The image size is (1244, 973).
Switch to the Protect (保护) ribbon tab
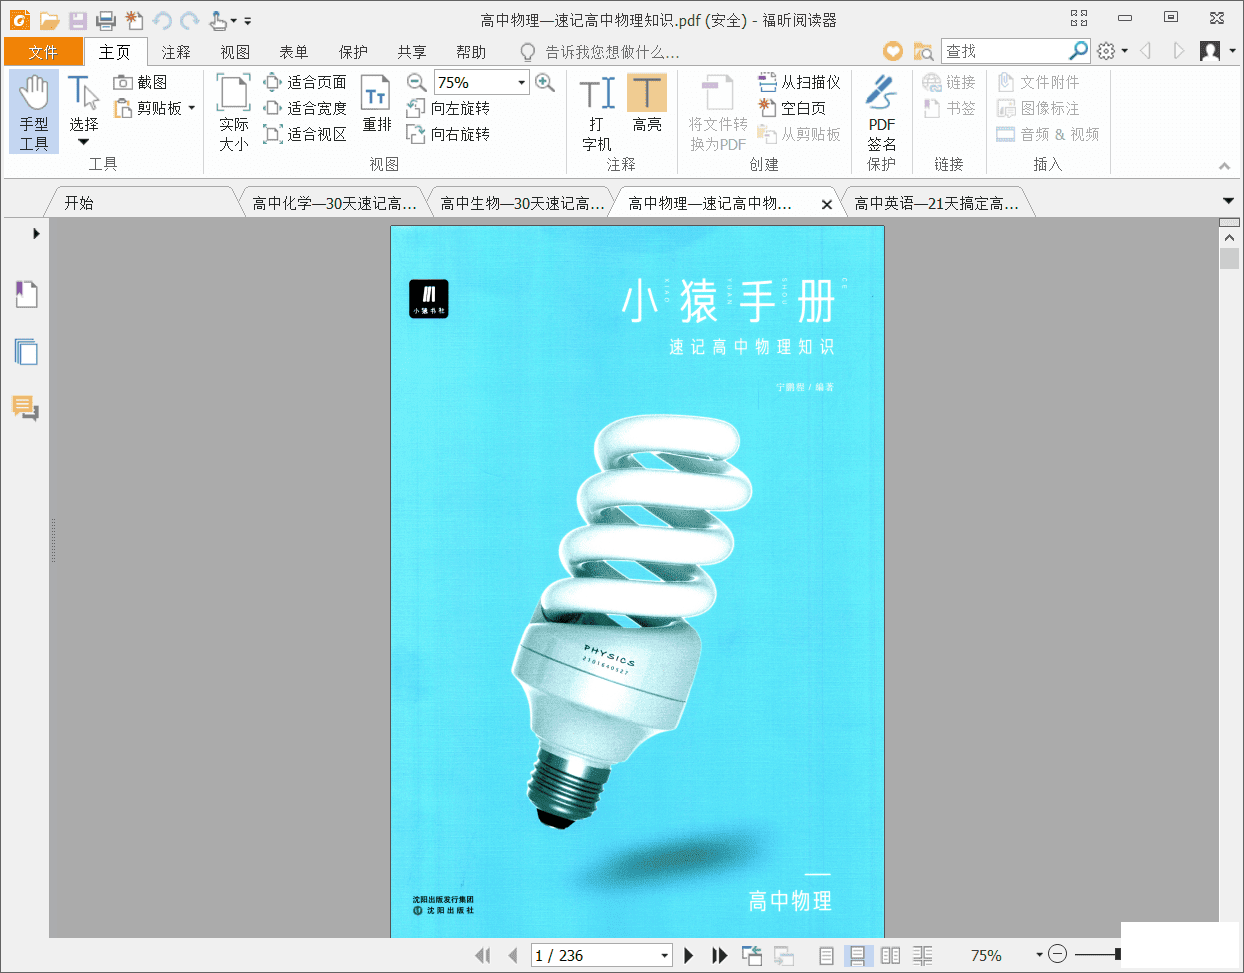coord(353,52)
